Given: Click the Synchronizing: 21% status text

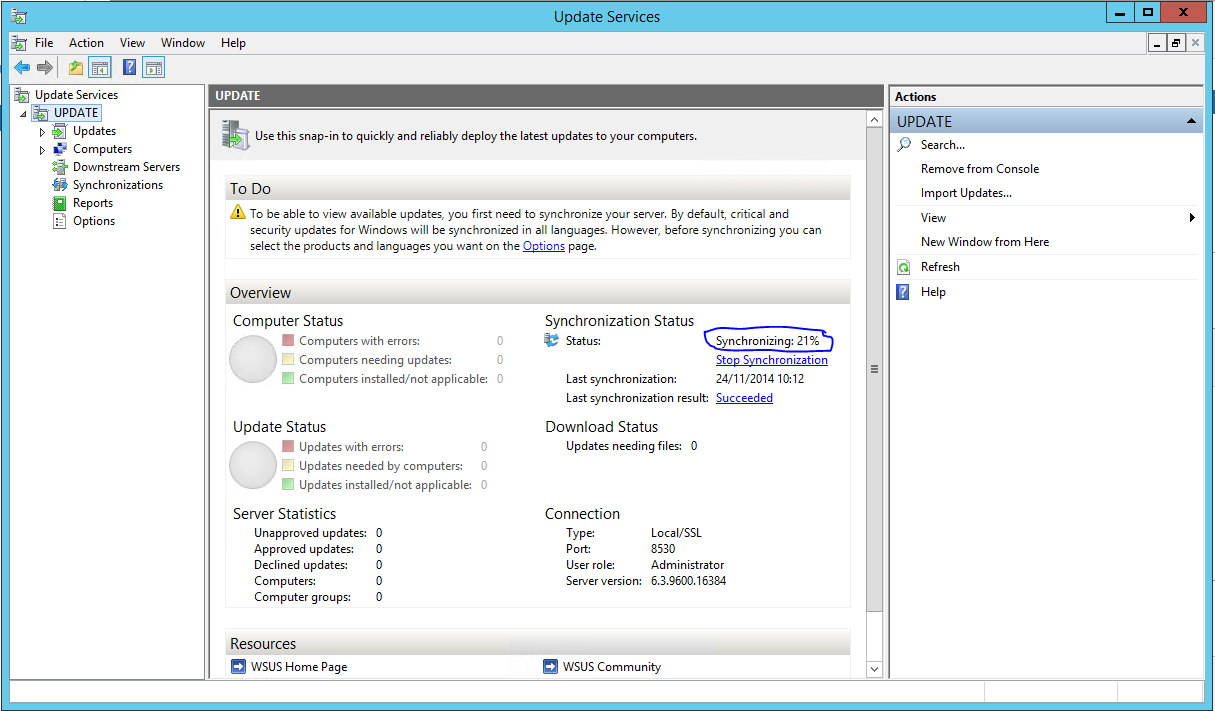Looking at the screenshot, I should (767, 341).
